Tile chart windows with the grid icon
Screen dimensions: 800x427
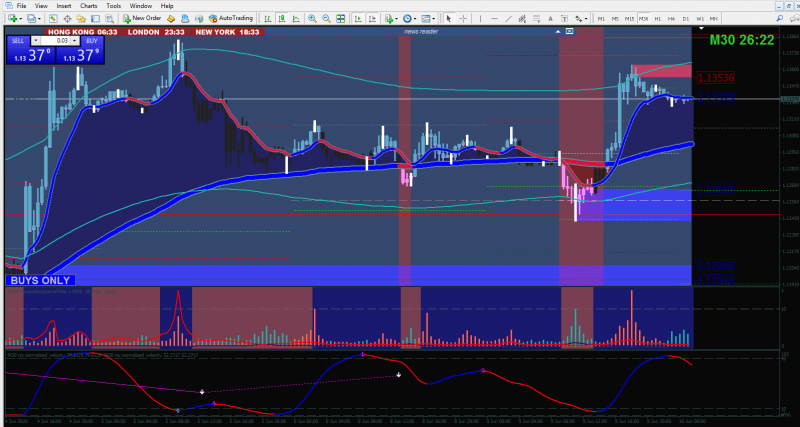click(340, 18)
